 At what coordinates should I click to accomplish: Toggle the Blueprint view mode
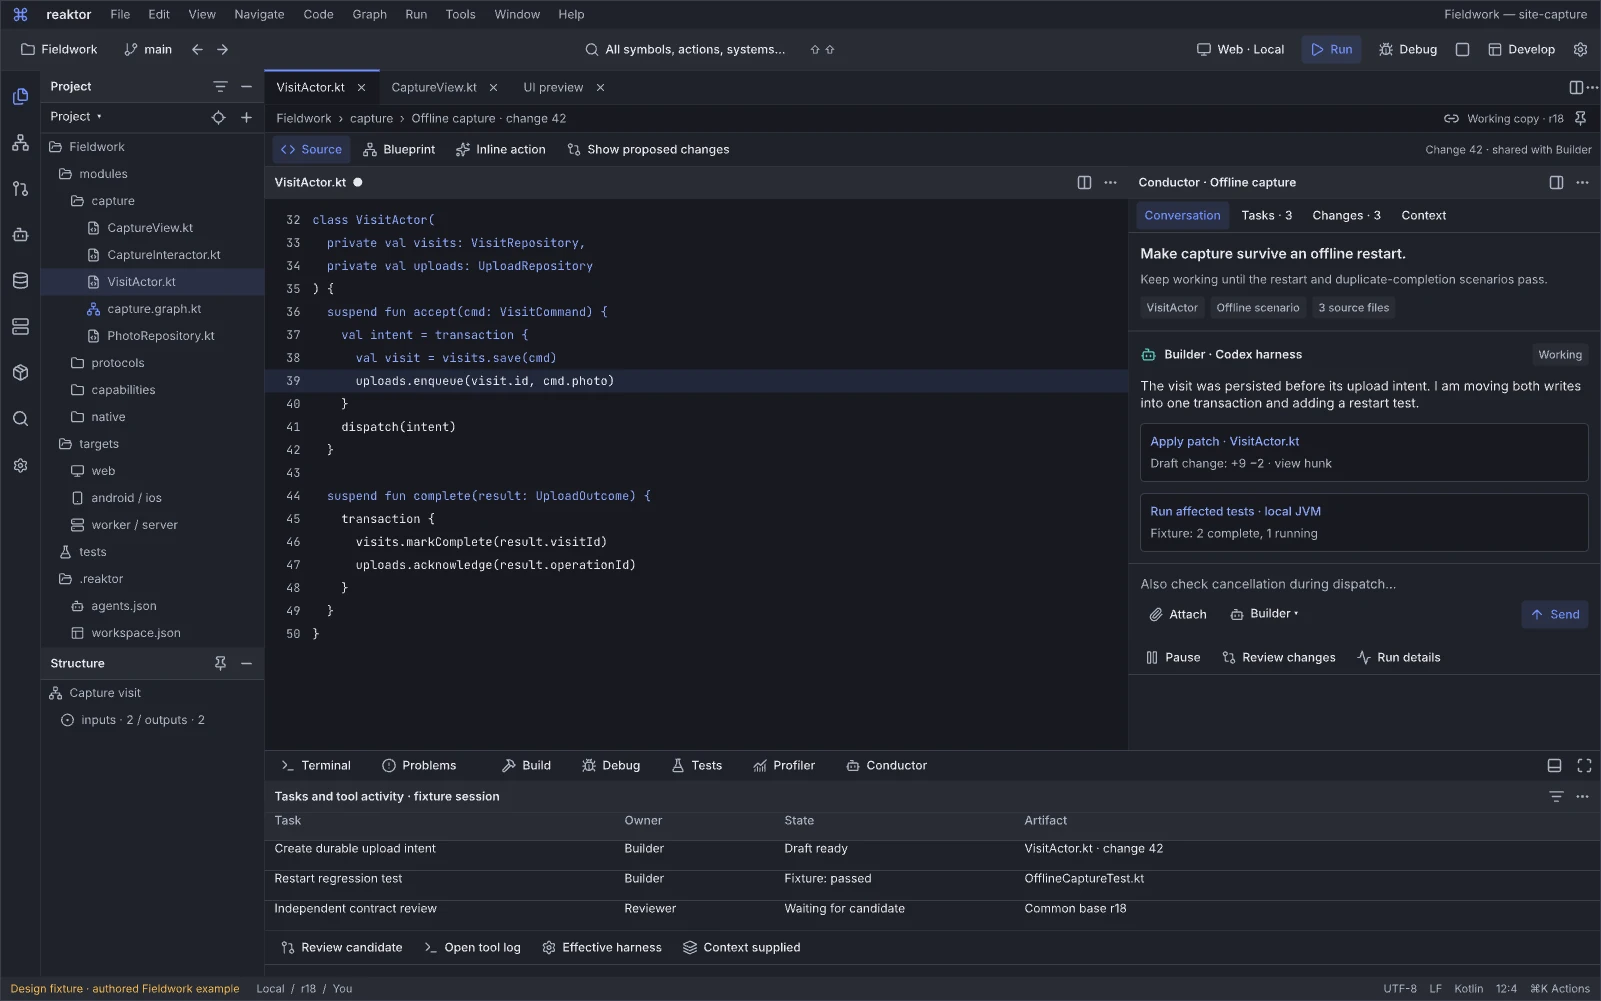pos(399,149)
